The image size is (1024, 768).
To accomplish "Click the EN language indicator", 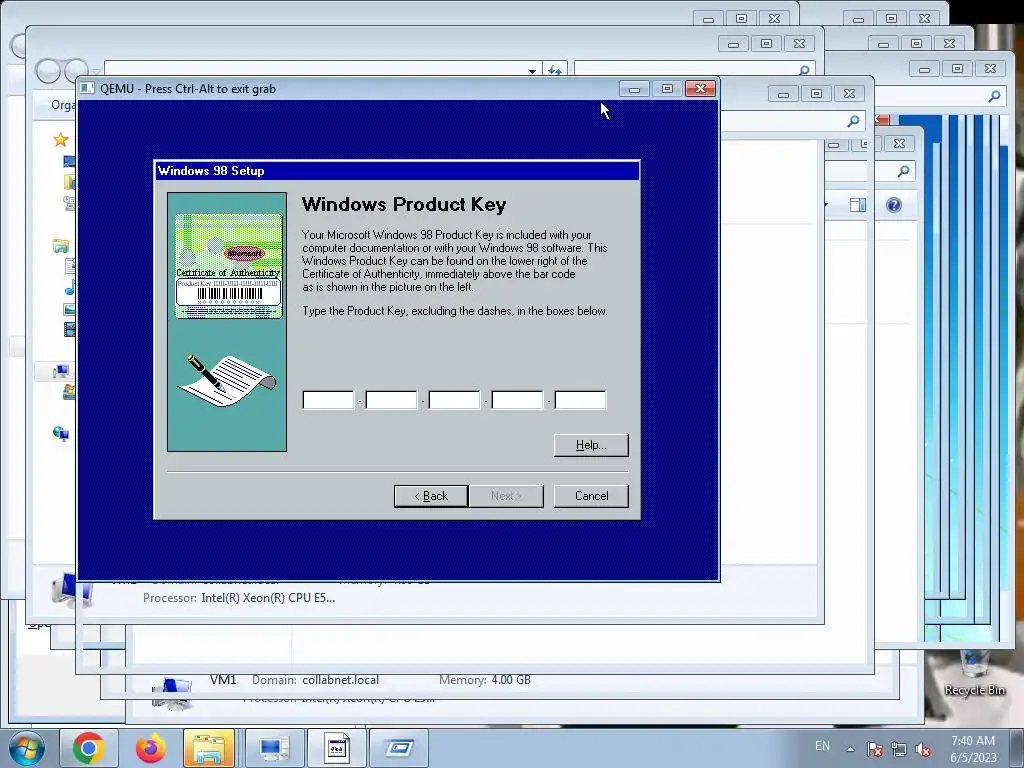I will pyautogui.click(x=822, y=746).
